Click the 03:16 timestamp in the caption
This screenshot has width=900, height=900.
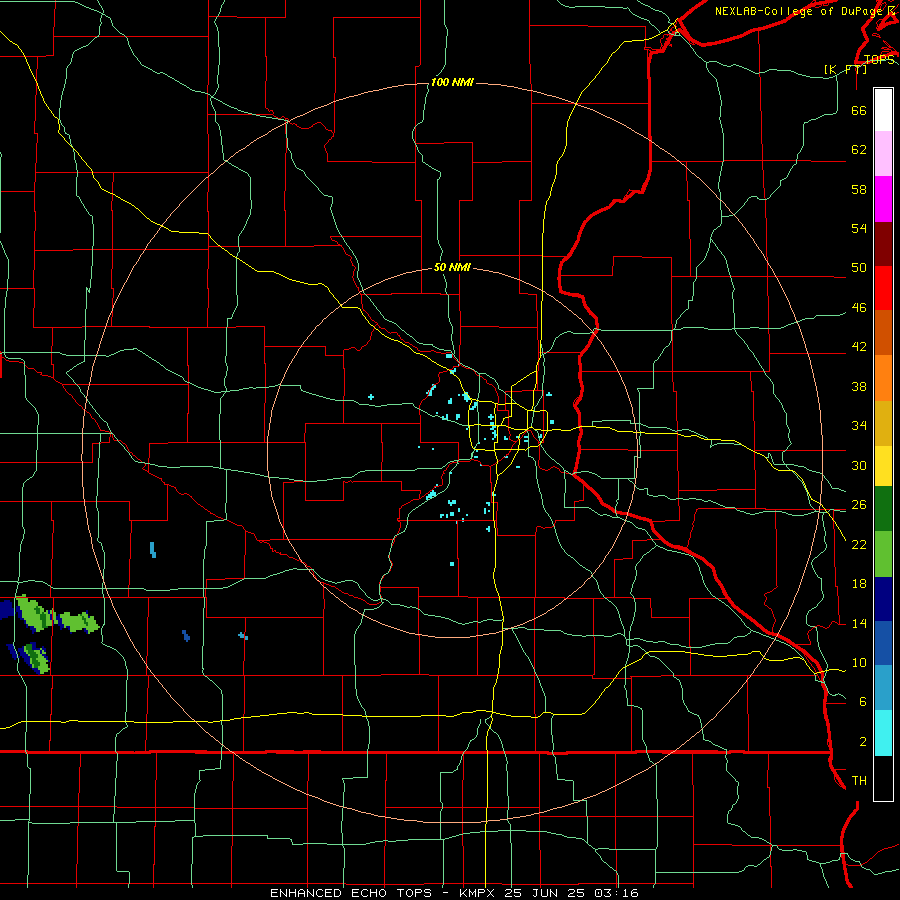[x=617, y=893]
